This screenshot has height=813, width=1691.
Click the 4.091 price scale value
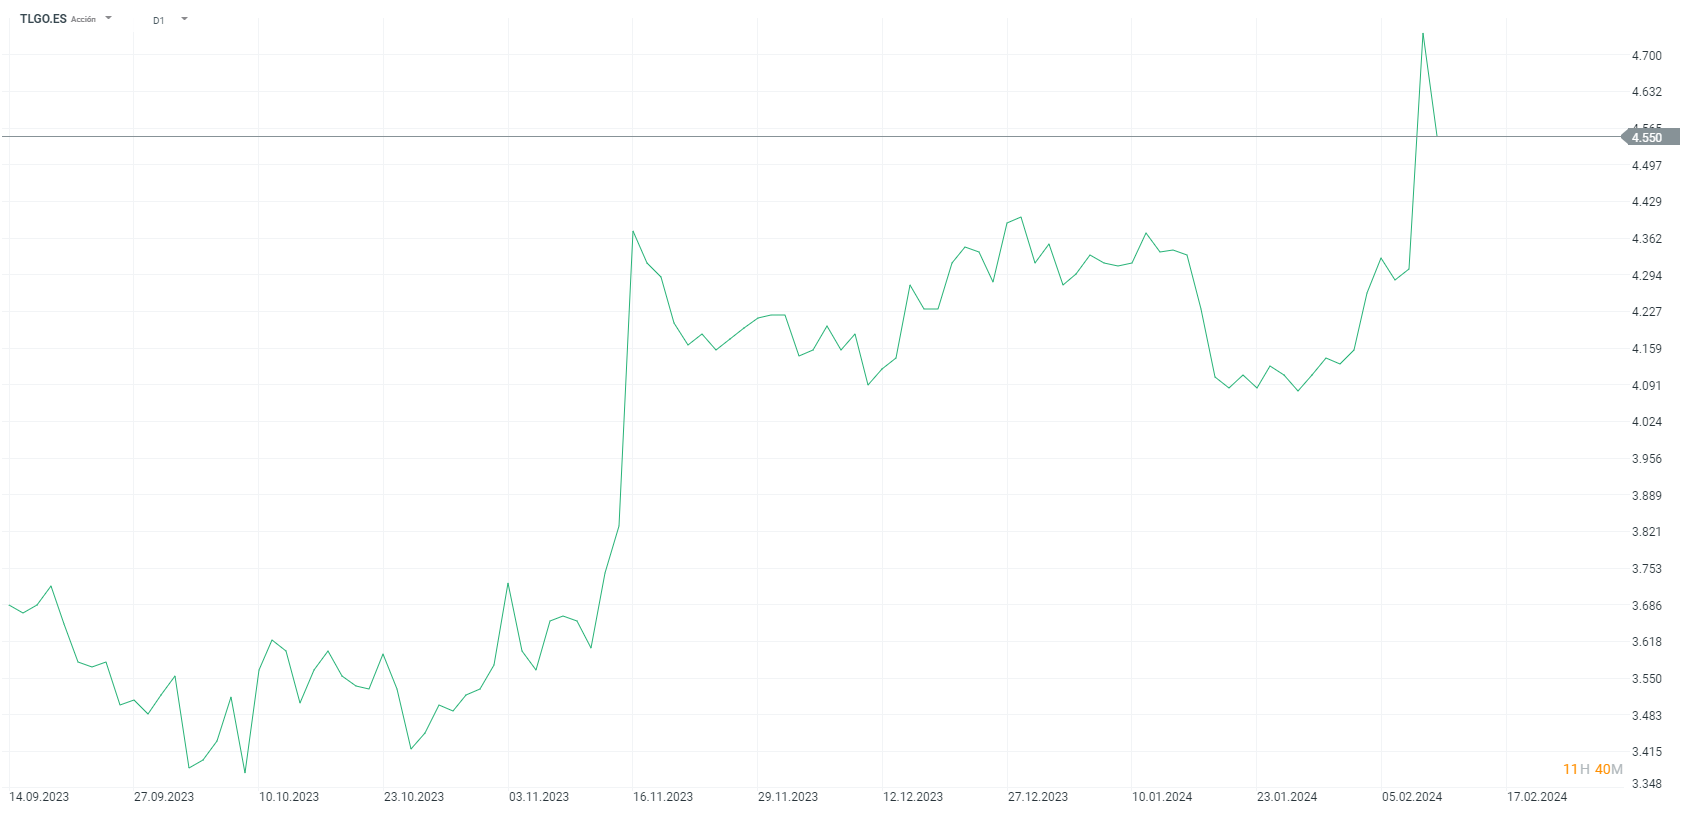click(1646, 386)
